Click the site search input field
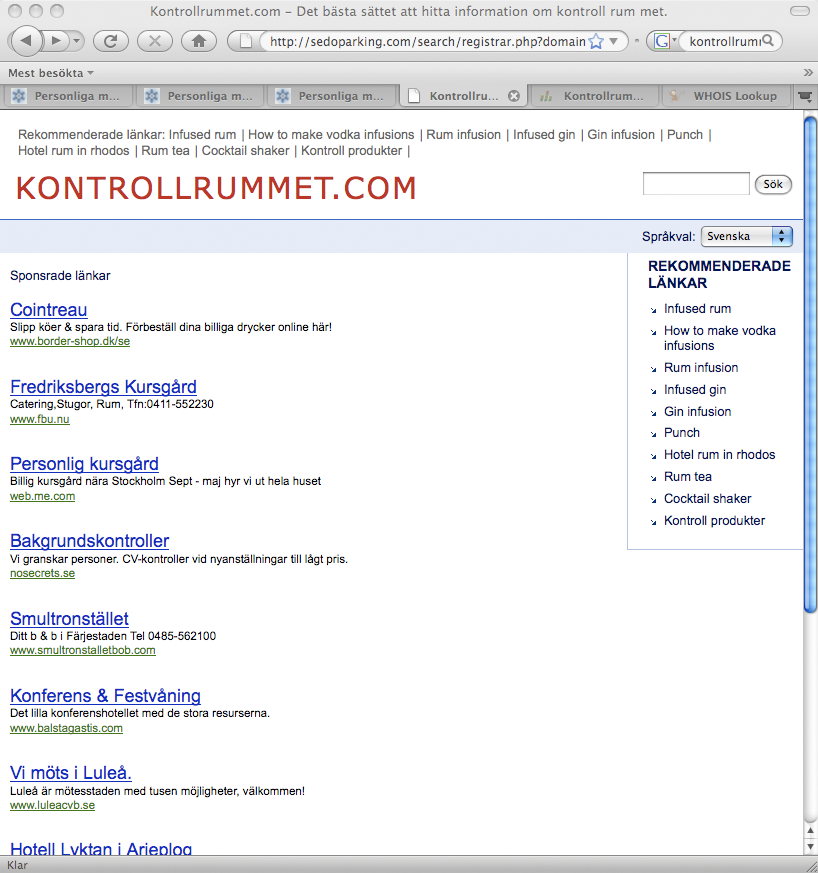The image size is (818, 873). click(x=695, y=184)
